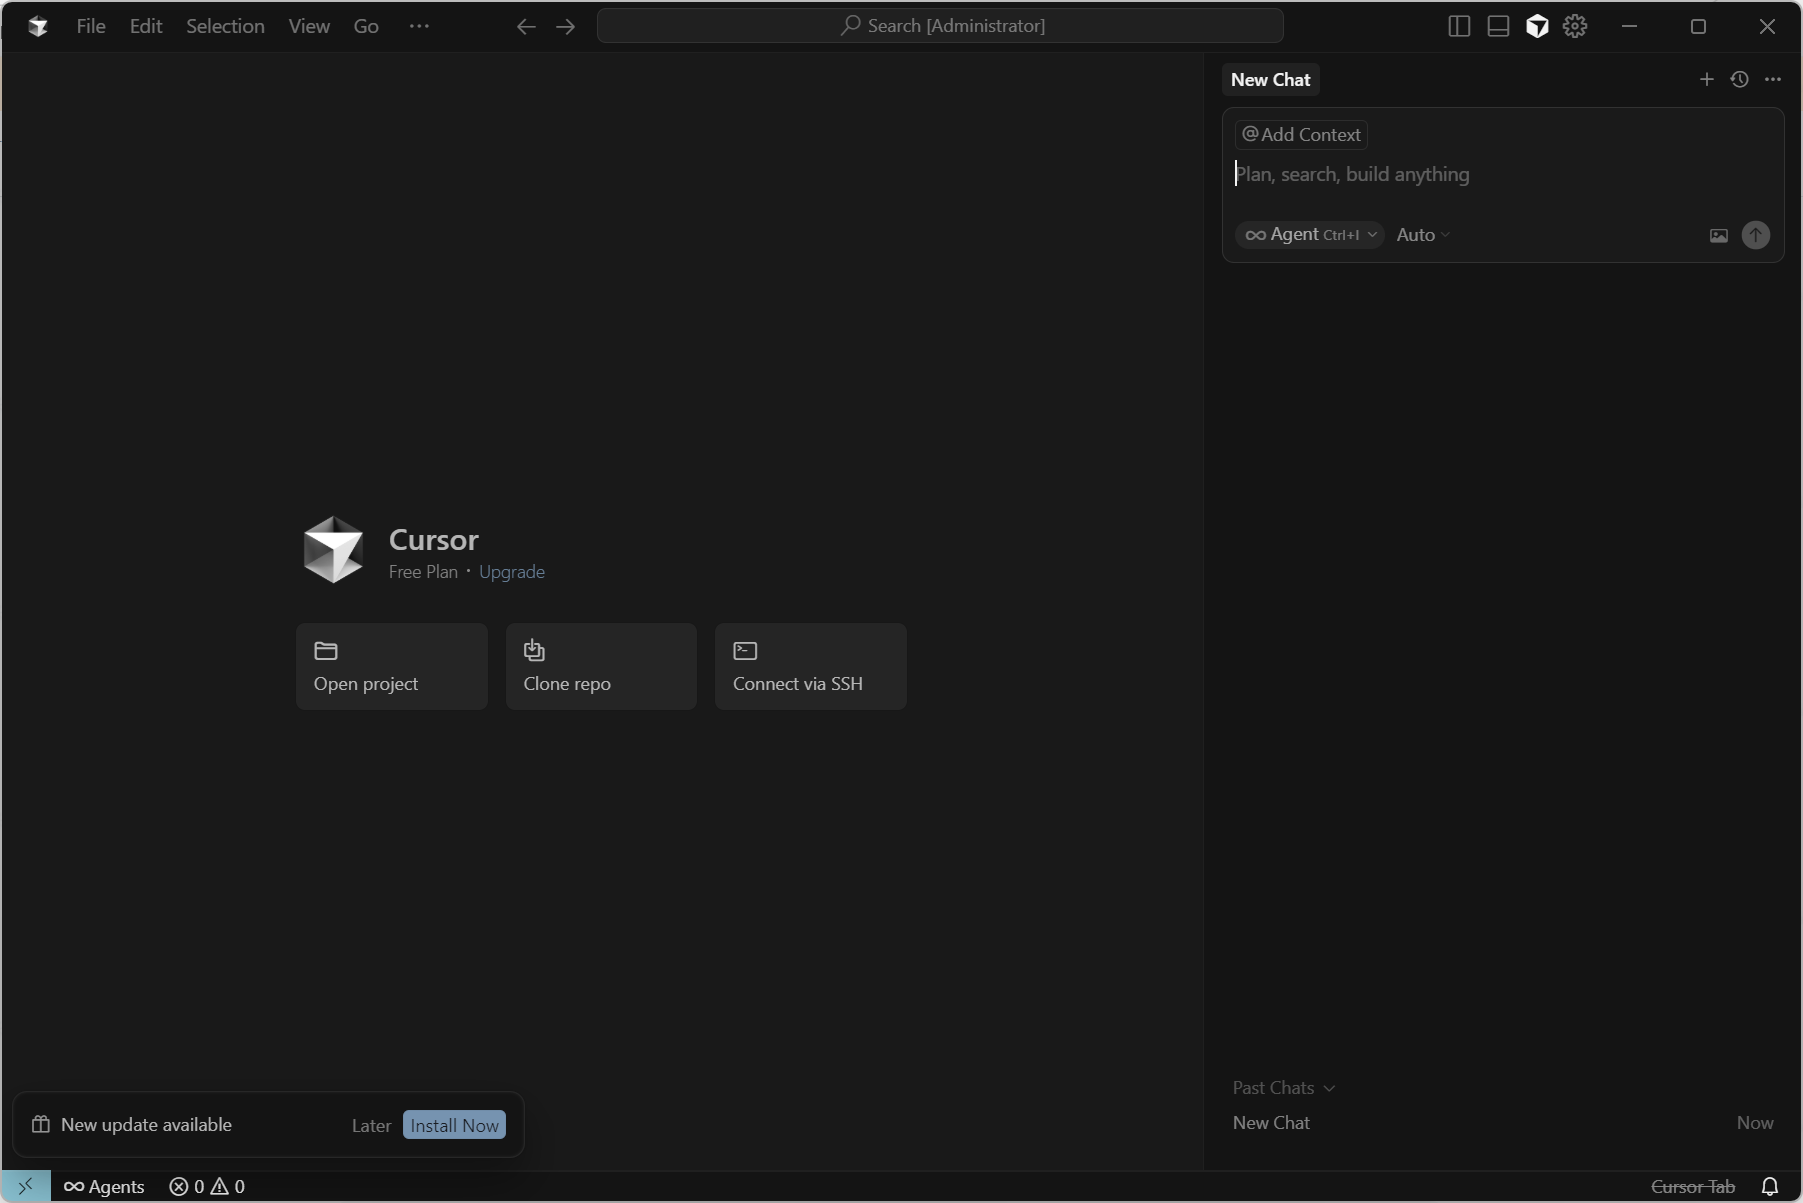Screen dimensions: 1803x1203
Task: Attach an image to the chat
Action: tap(1719, 236)
